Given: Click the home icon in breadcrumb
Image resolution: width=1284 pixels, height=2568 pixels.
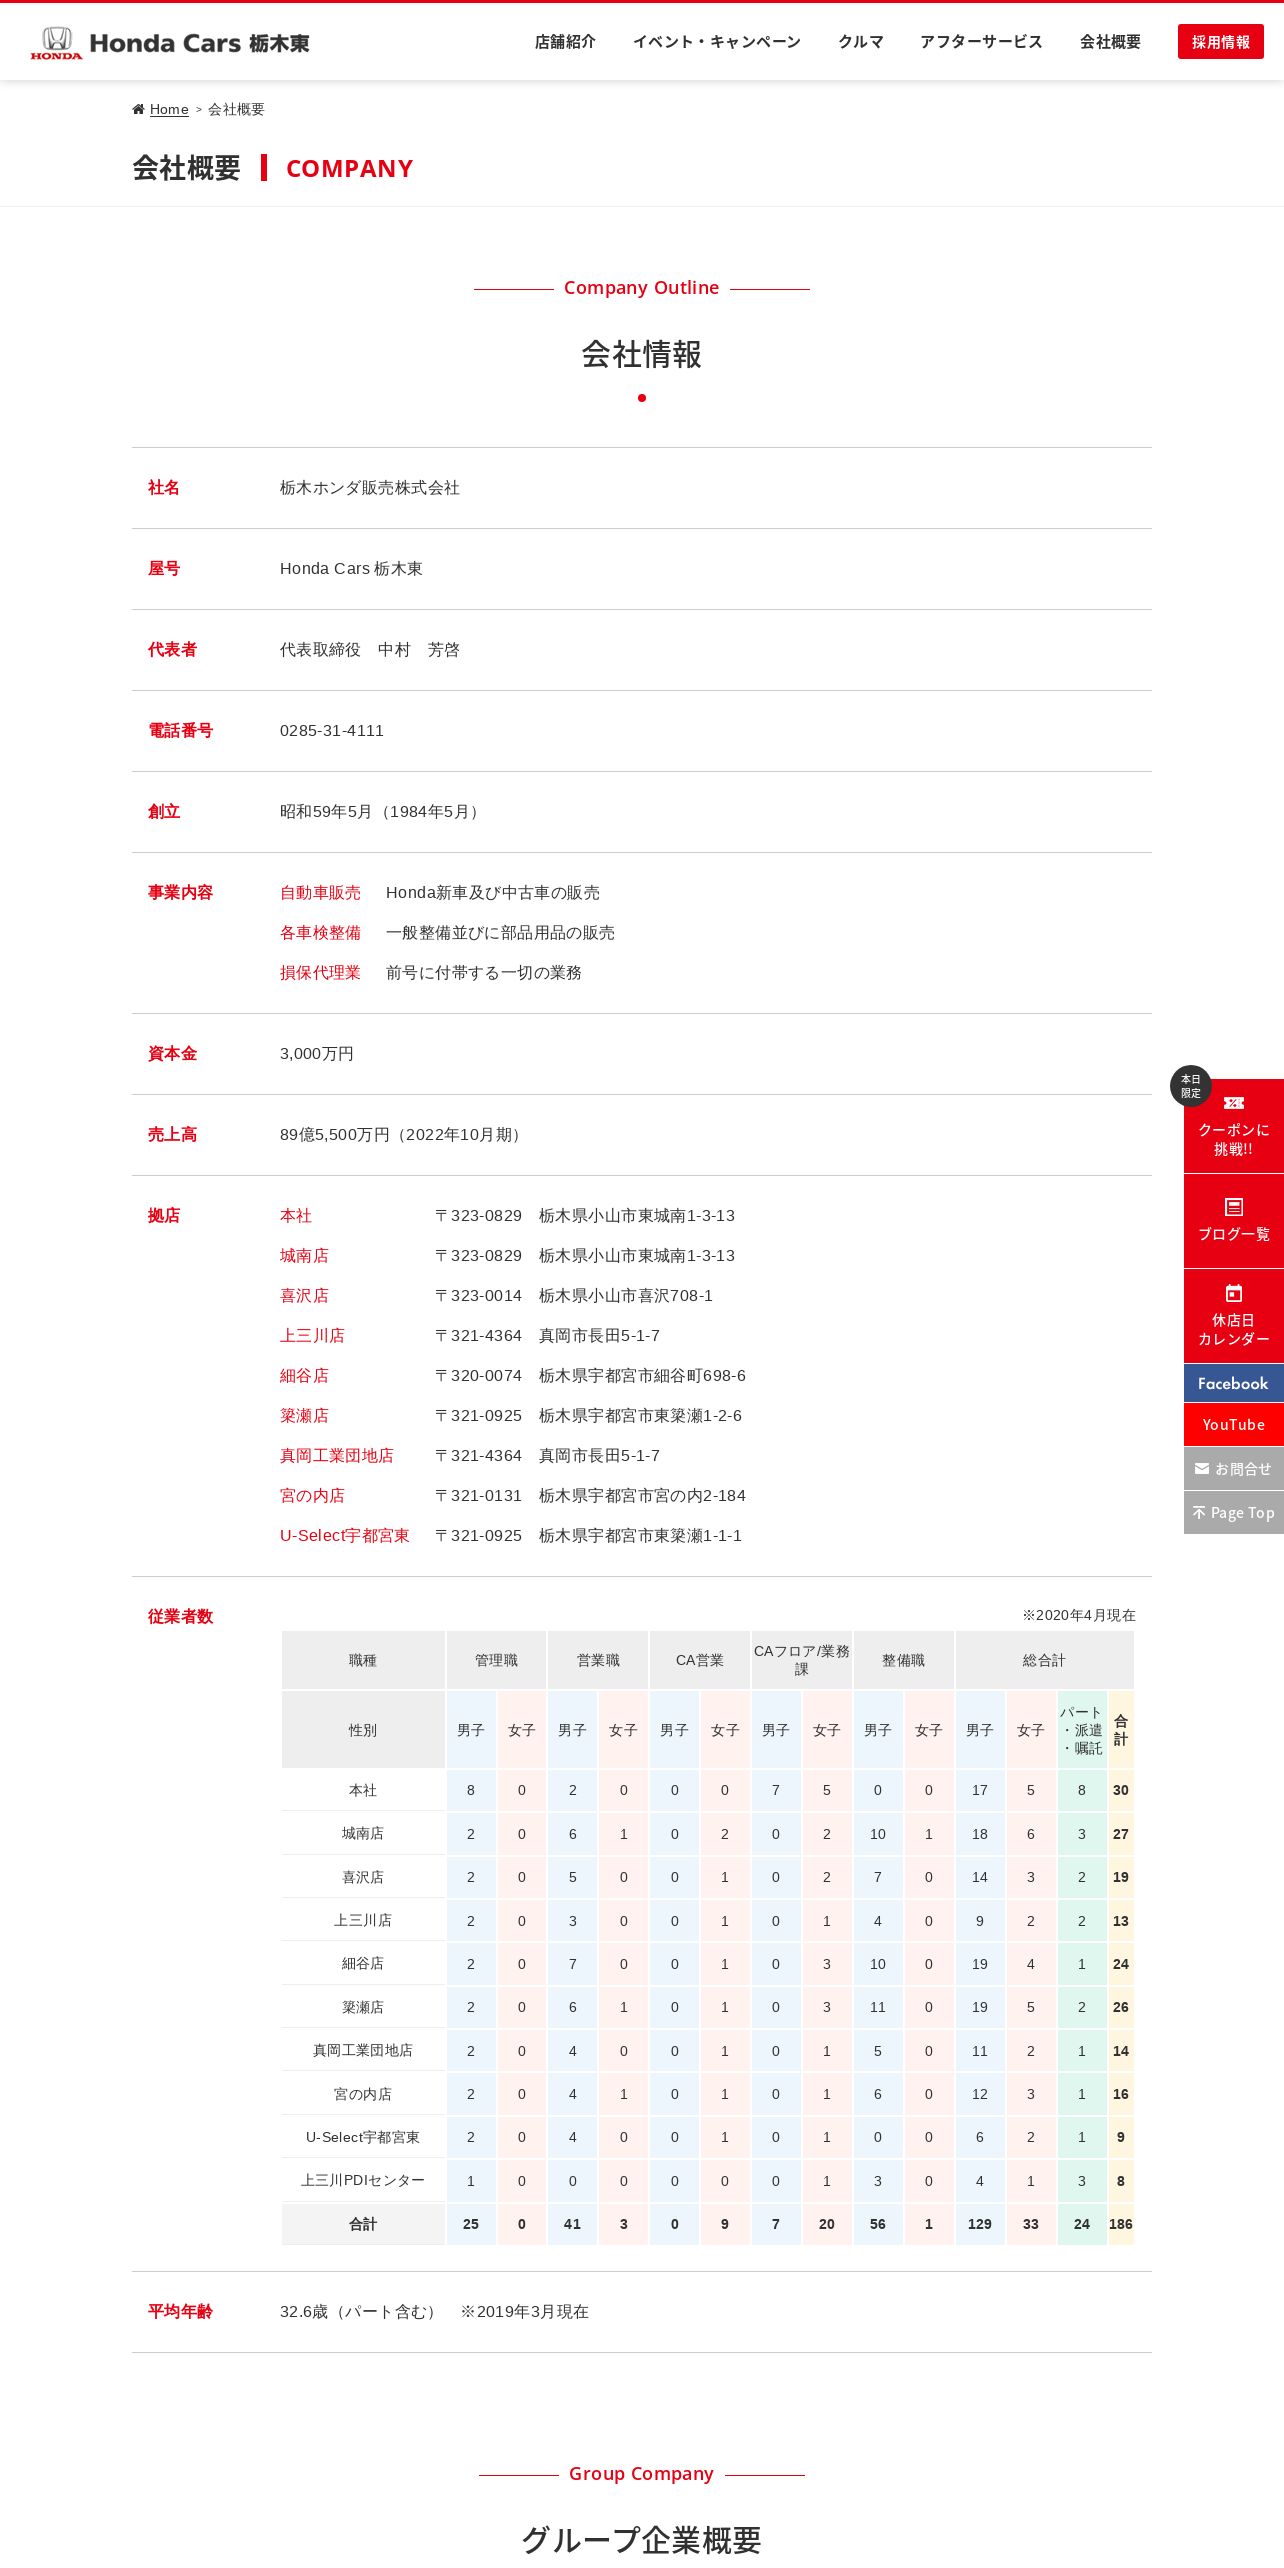Looking at the screenshot, I should coord(138,109).
